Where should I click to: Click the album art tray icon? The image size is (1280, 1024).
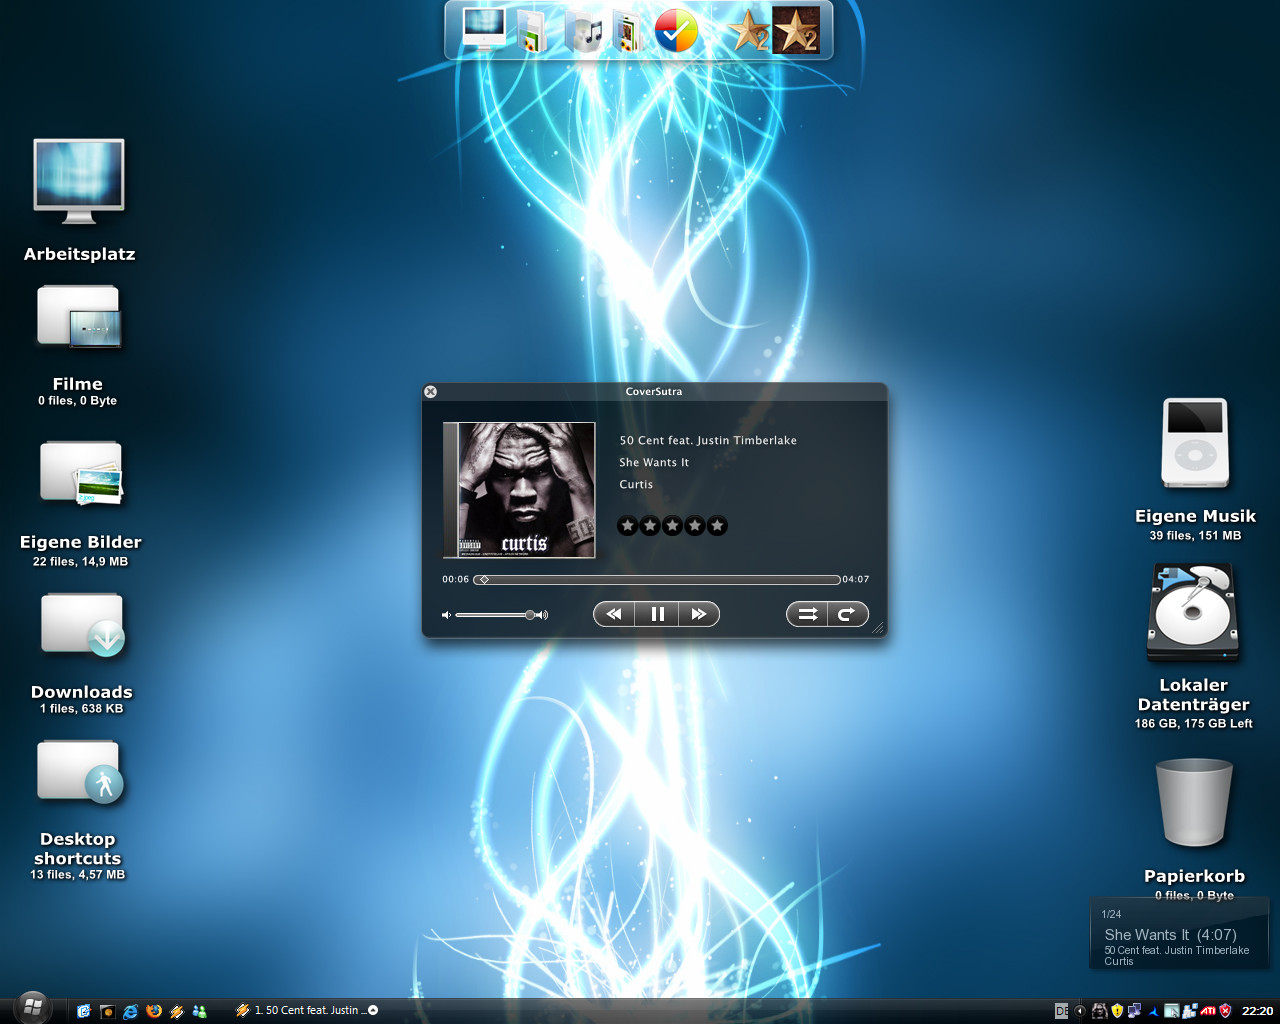click(x=1100, y=1011)
